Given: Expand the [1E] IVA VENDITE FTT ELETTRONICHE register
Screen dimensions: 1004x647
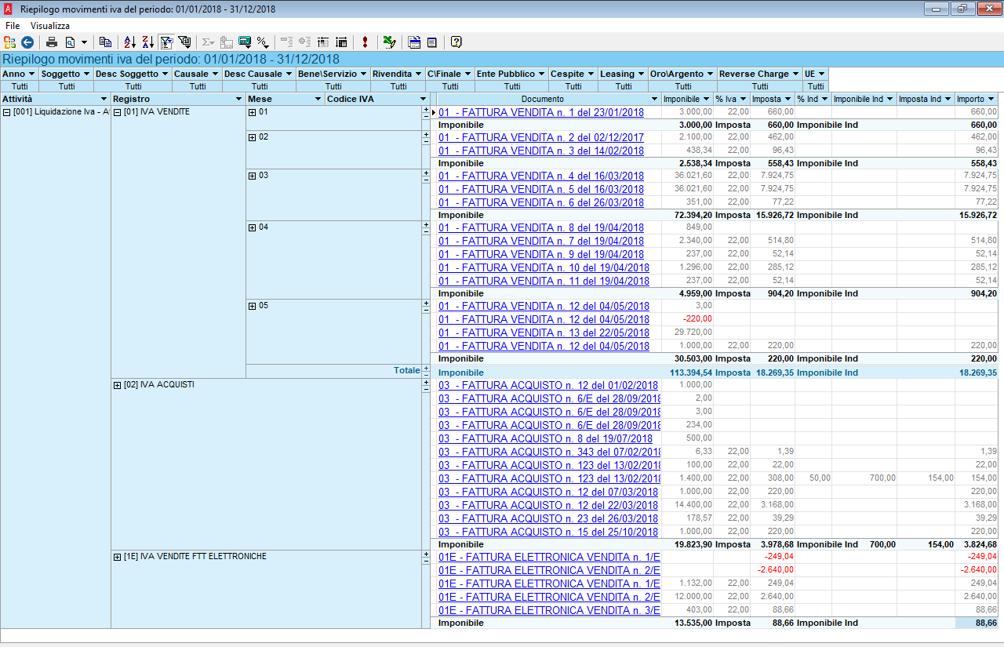Looking at the screenshot, I should click(x=117, y=557).
